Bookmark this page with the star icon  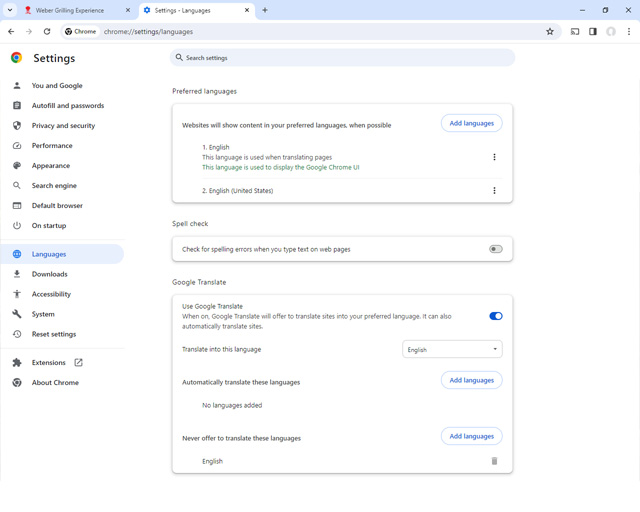click(x=550, y=31)
